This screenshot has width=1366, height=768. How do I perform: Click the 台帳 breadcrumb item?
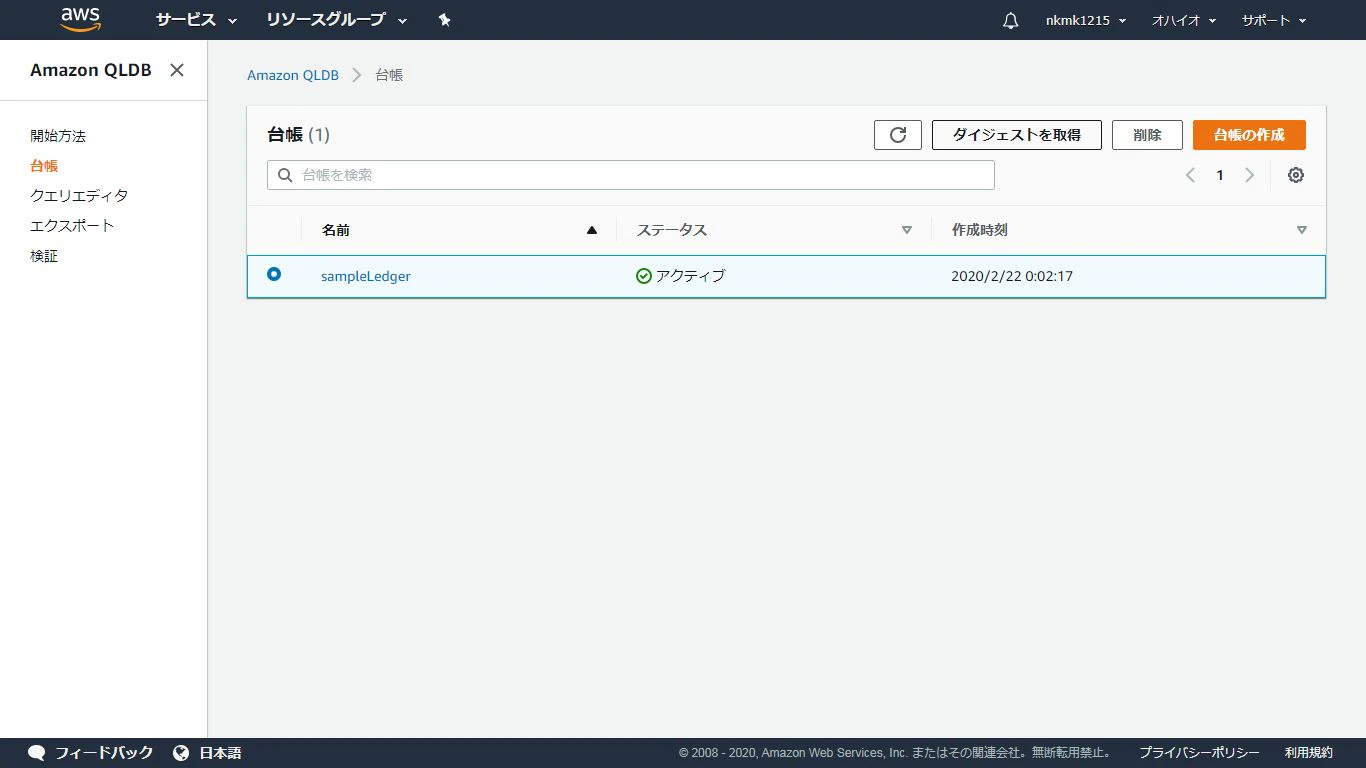(x=389, y=75)
